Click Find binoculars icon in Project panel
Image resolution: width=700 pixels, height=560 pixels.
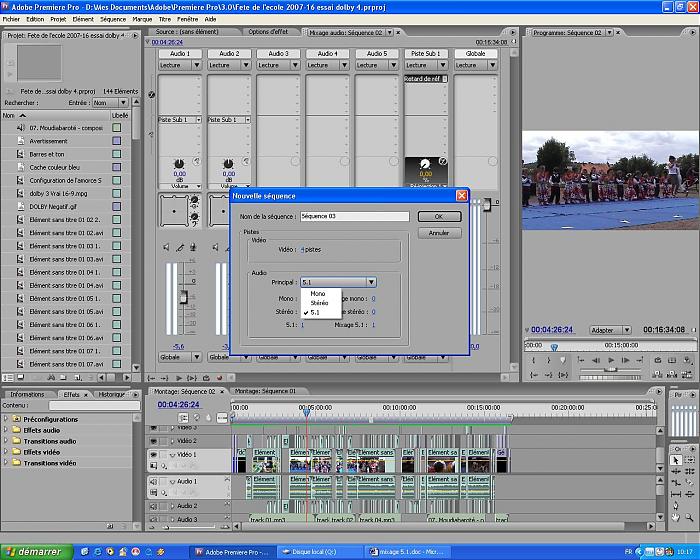click(51, 377)
